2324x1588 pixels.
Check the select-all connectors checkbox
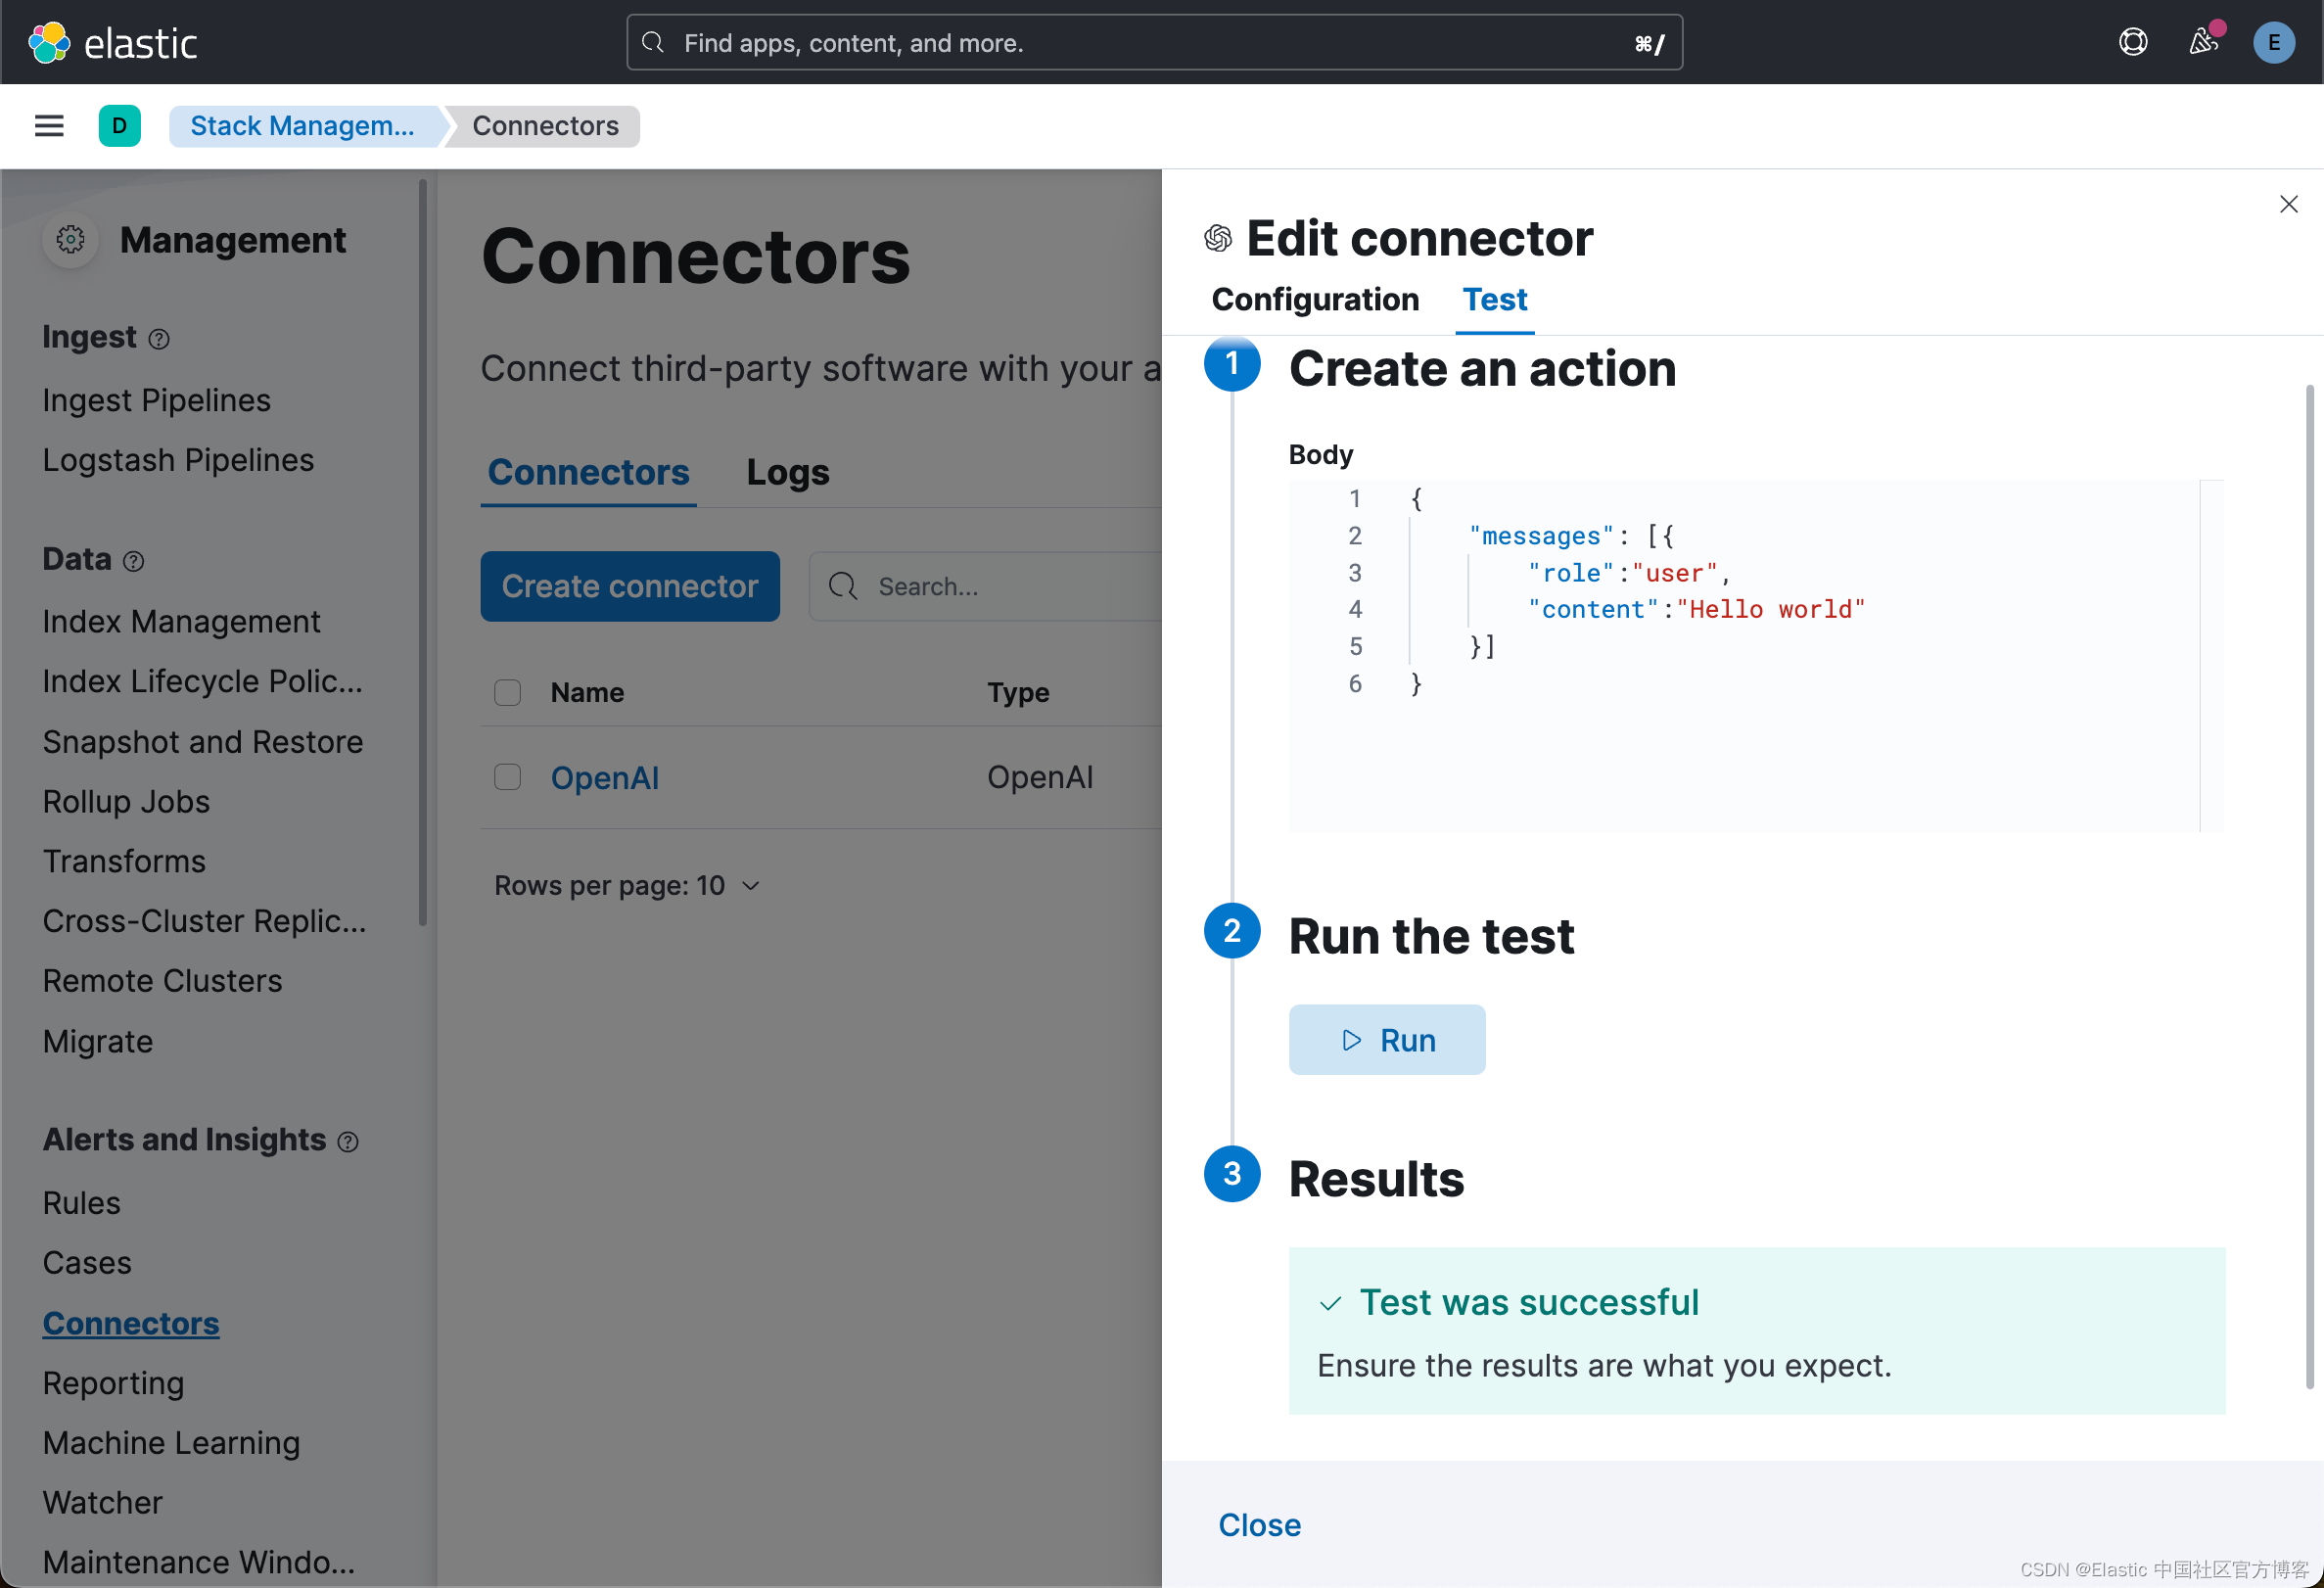(507, 692)
